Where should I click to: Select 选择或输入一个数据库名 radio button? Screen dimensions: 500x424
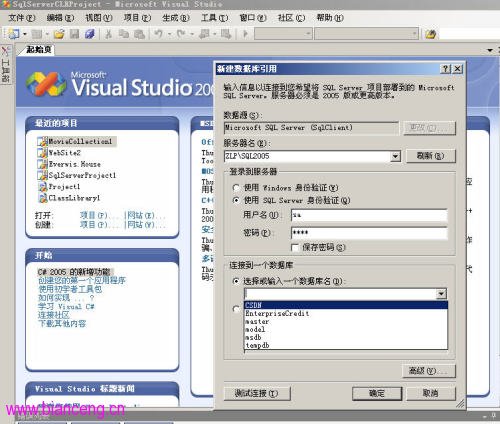tap(236, 281)
